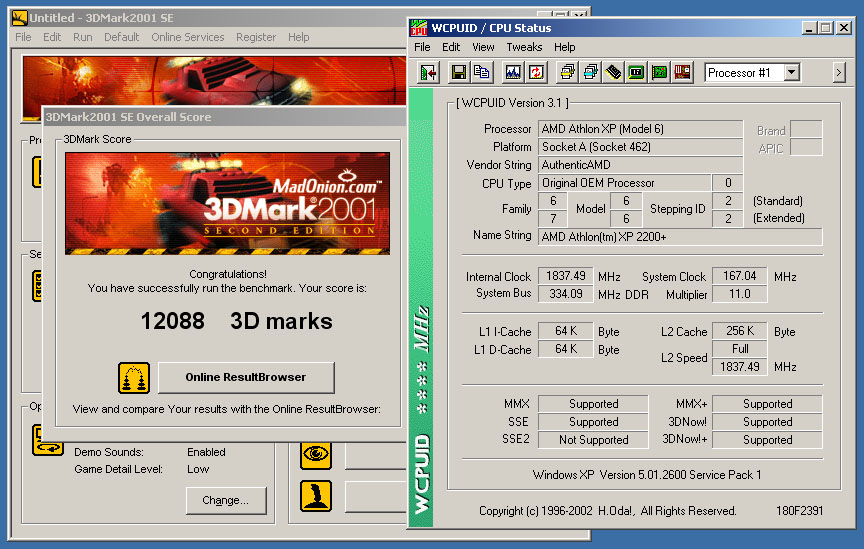Click the 3DMark2001 Second Edition banner image
The image size is (864, 549).
click(228, 203)
